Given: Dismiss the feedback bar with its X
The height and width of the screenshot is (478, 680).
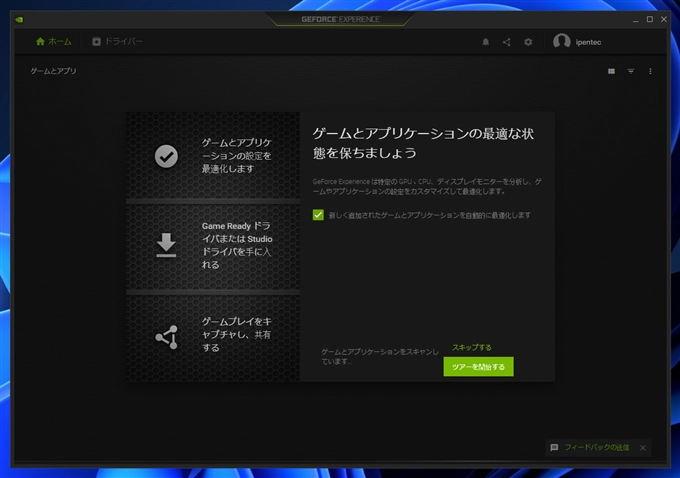Looking at the screenshot, I should pyautogui.click(x=643, y=448).
